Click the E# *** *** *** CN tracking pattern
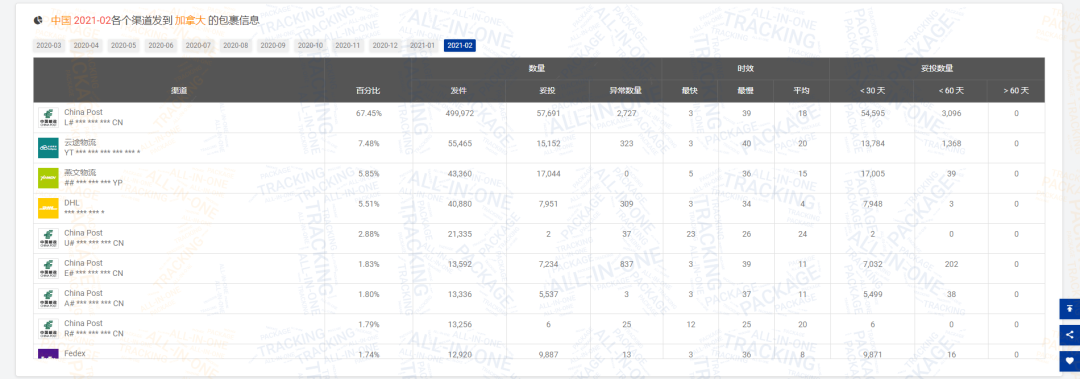 click(x=94, y=273)
